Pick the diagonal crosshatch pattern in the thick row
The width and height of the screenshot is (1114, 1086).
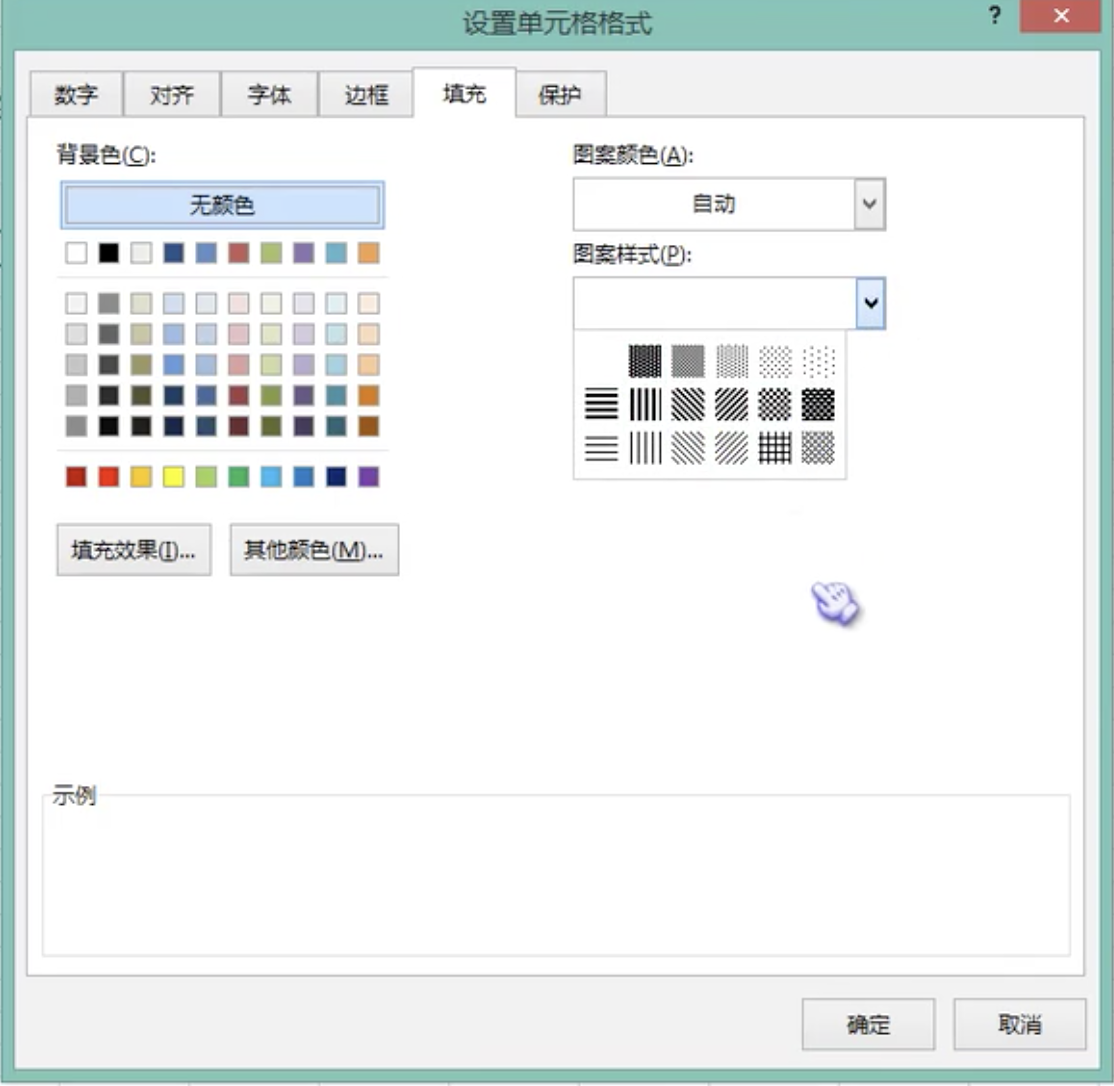coord(775,405)
